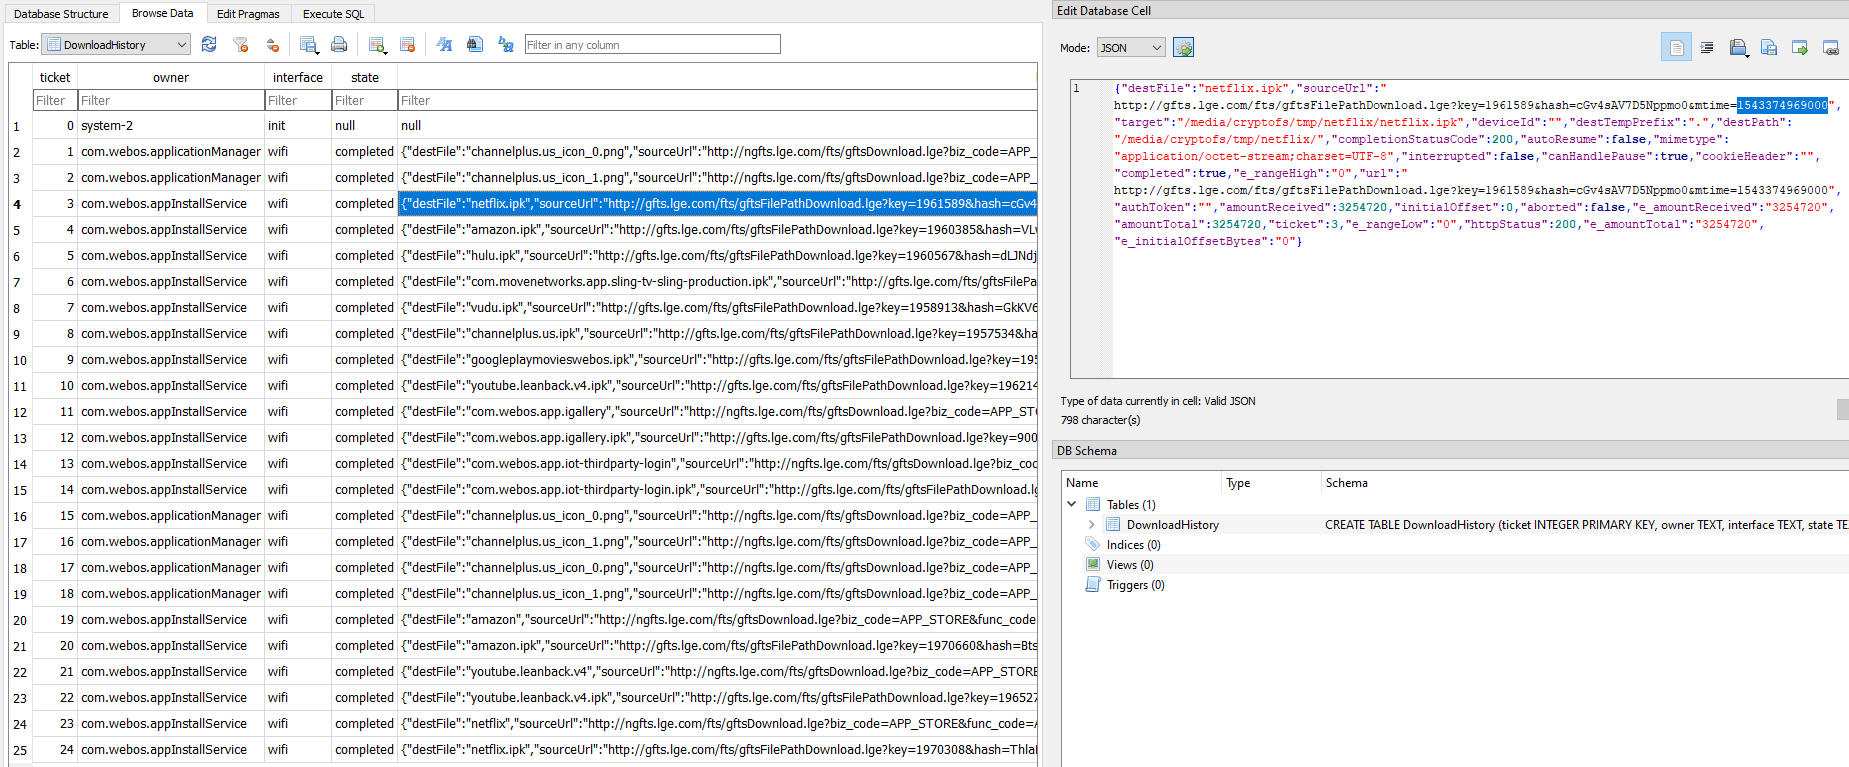
Task: Select the hulu.ipk download row cell
Action: pyautogui.click(x=716, y=256)
